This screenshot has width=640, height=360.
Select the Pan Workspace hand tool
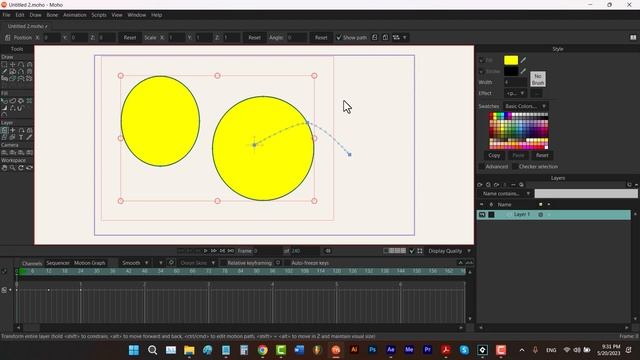(4, 168)
